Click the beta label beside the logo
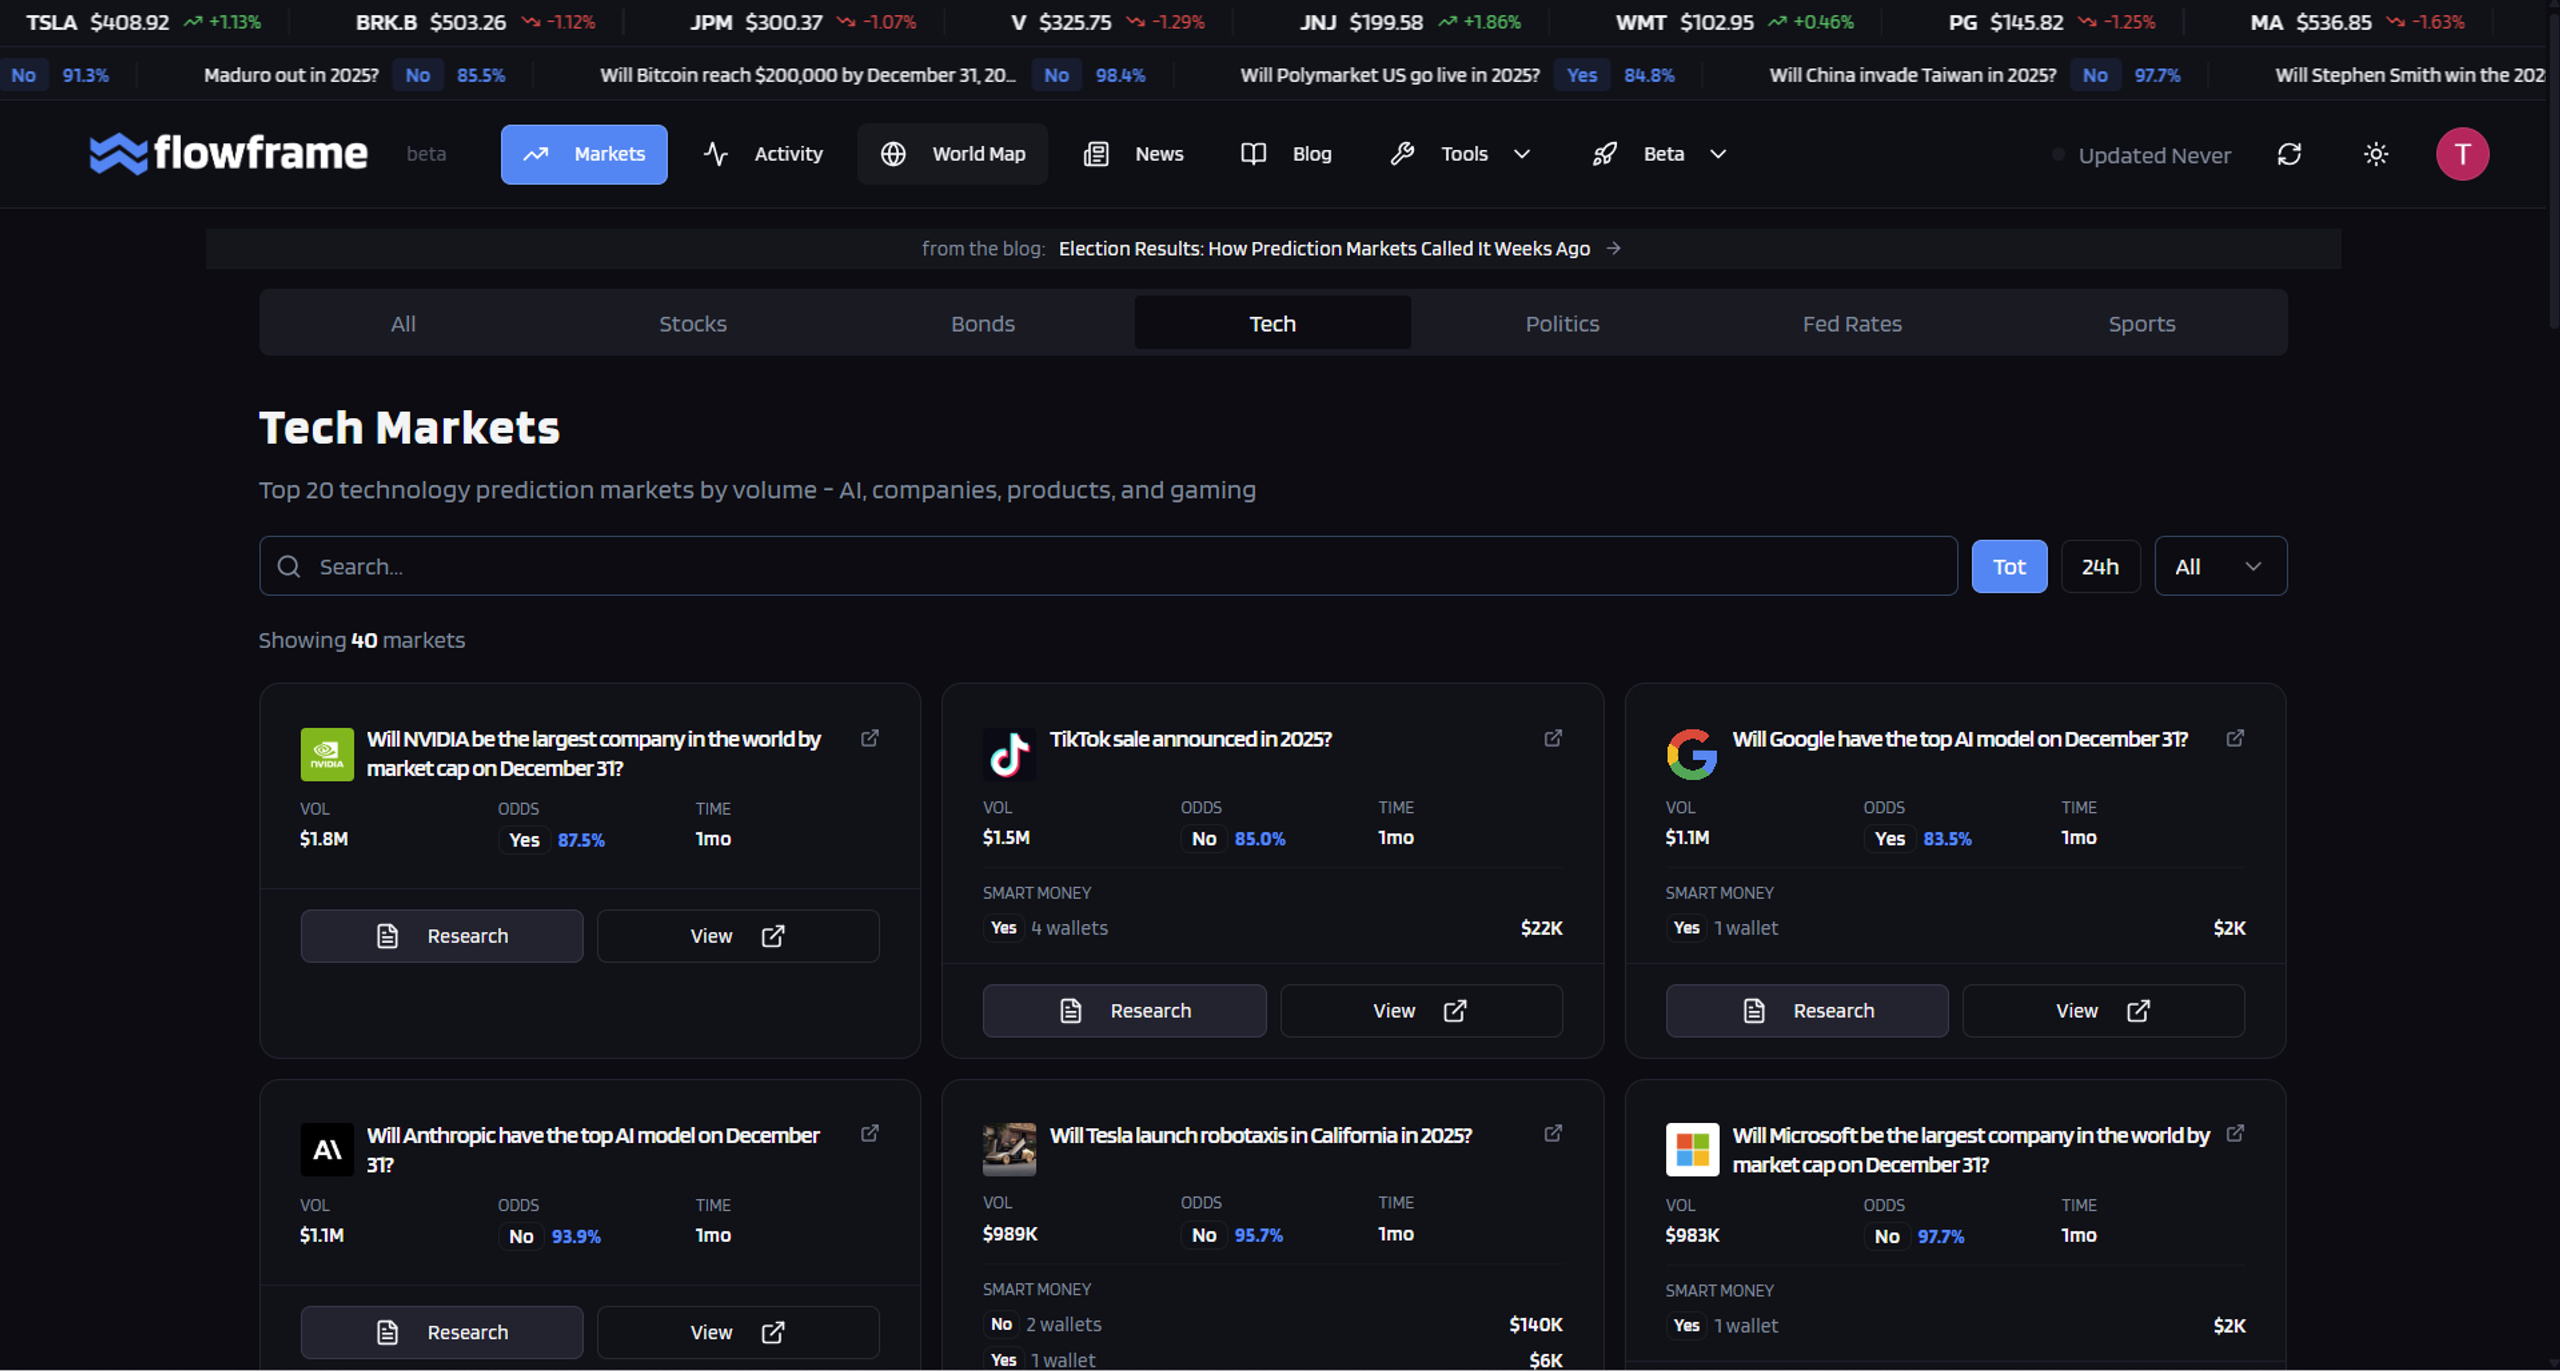The width and height of the screenshot is (2560, 1371). pyautogui.click(x=426, y=154)
